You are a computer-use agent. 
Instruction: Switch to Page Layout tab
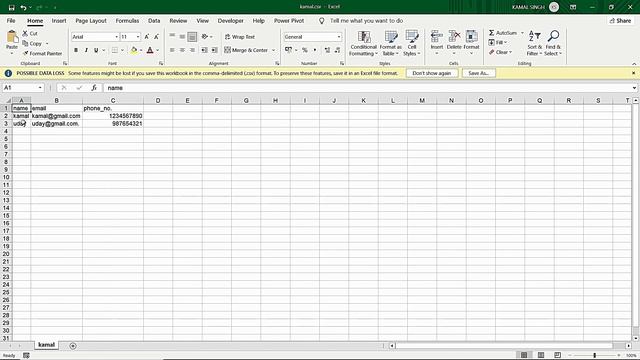pos(91,20)
